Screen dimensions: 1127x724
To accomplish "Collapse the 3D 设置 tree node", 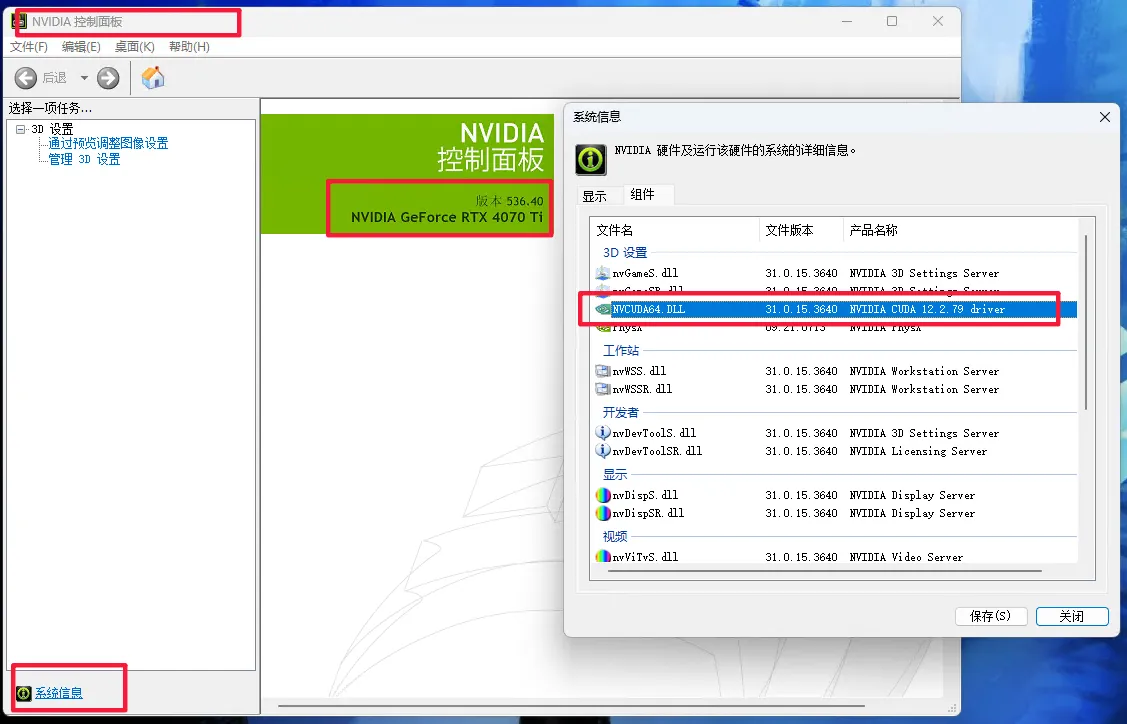I will pyautogui.click(x=21, y=129).
